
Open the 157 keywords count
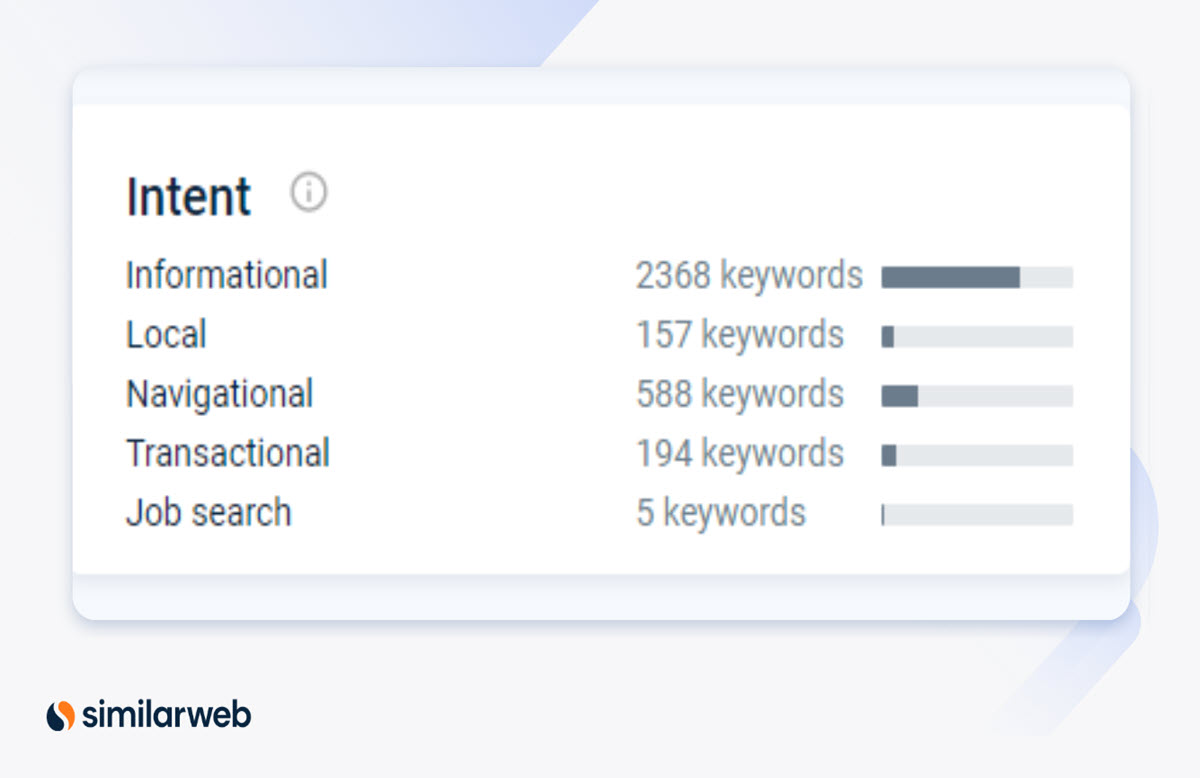740,335
